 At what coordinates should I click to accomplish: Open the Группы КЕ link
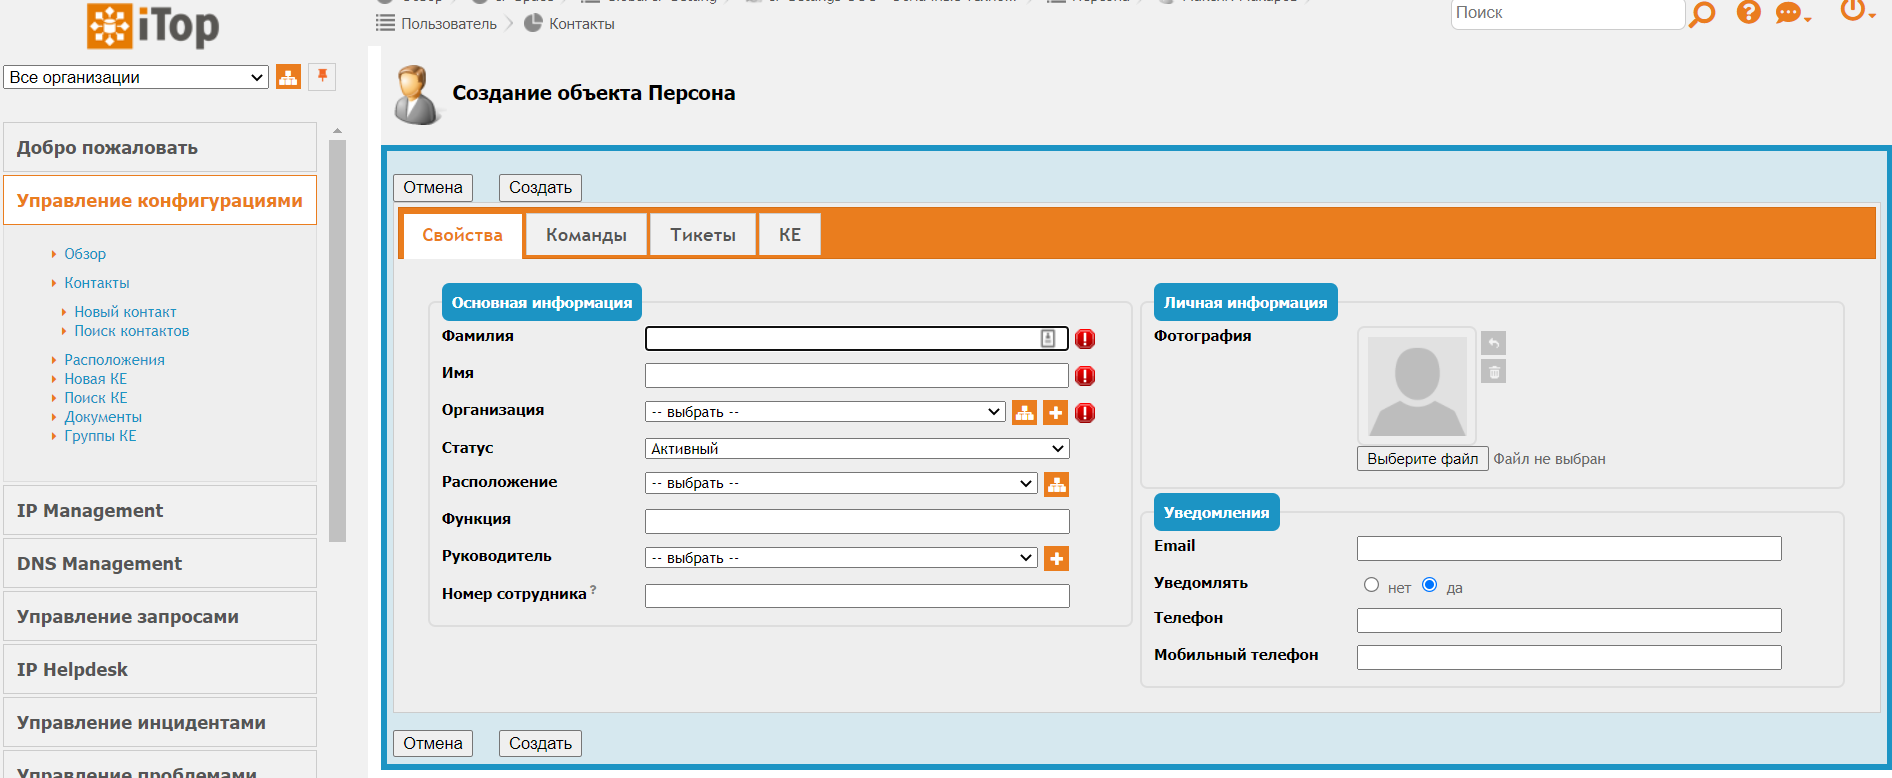click(100, 436)
